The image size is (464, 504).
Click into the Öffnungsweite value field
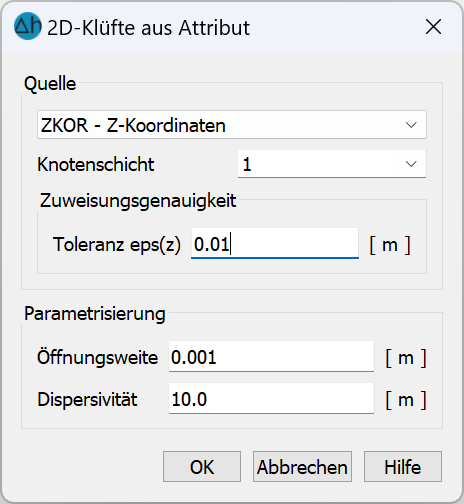[x=271, y=357]
